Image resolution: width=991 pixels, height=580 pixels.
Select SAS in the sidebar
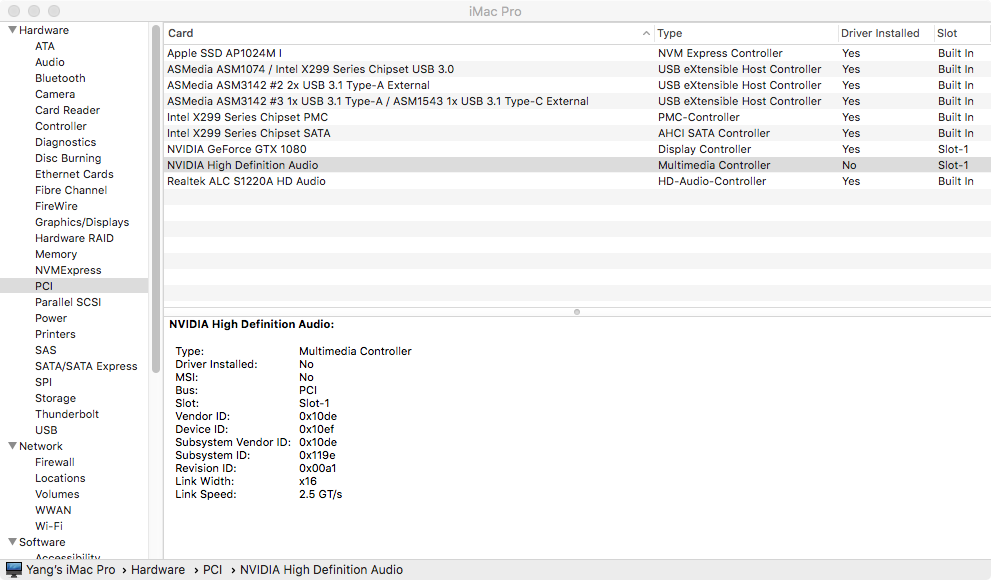[x=46, y=350]
